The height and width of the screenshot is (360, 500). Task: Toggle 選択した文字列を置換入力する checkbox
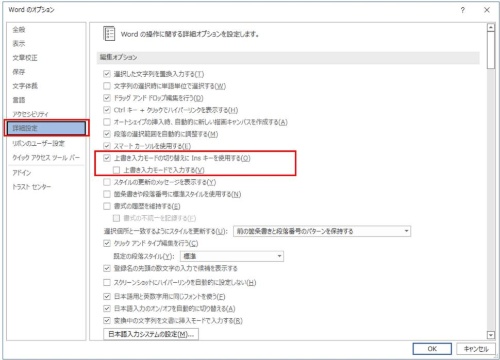(107, 74)
